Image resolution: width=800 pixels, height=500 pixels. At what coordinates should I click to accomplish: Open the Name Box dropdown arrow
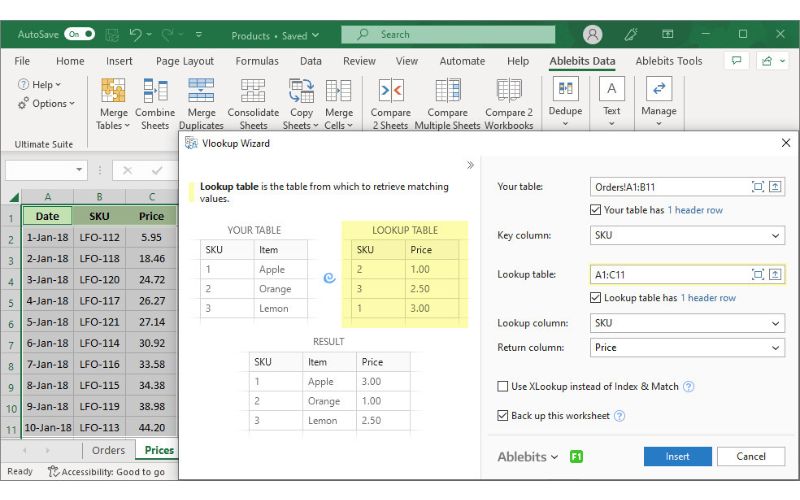pyautogui.click(x=79, y=169)
